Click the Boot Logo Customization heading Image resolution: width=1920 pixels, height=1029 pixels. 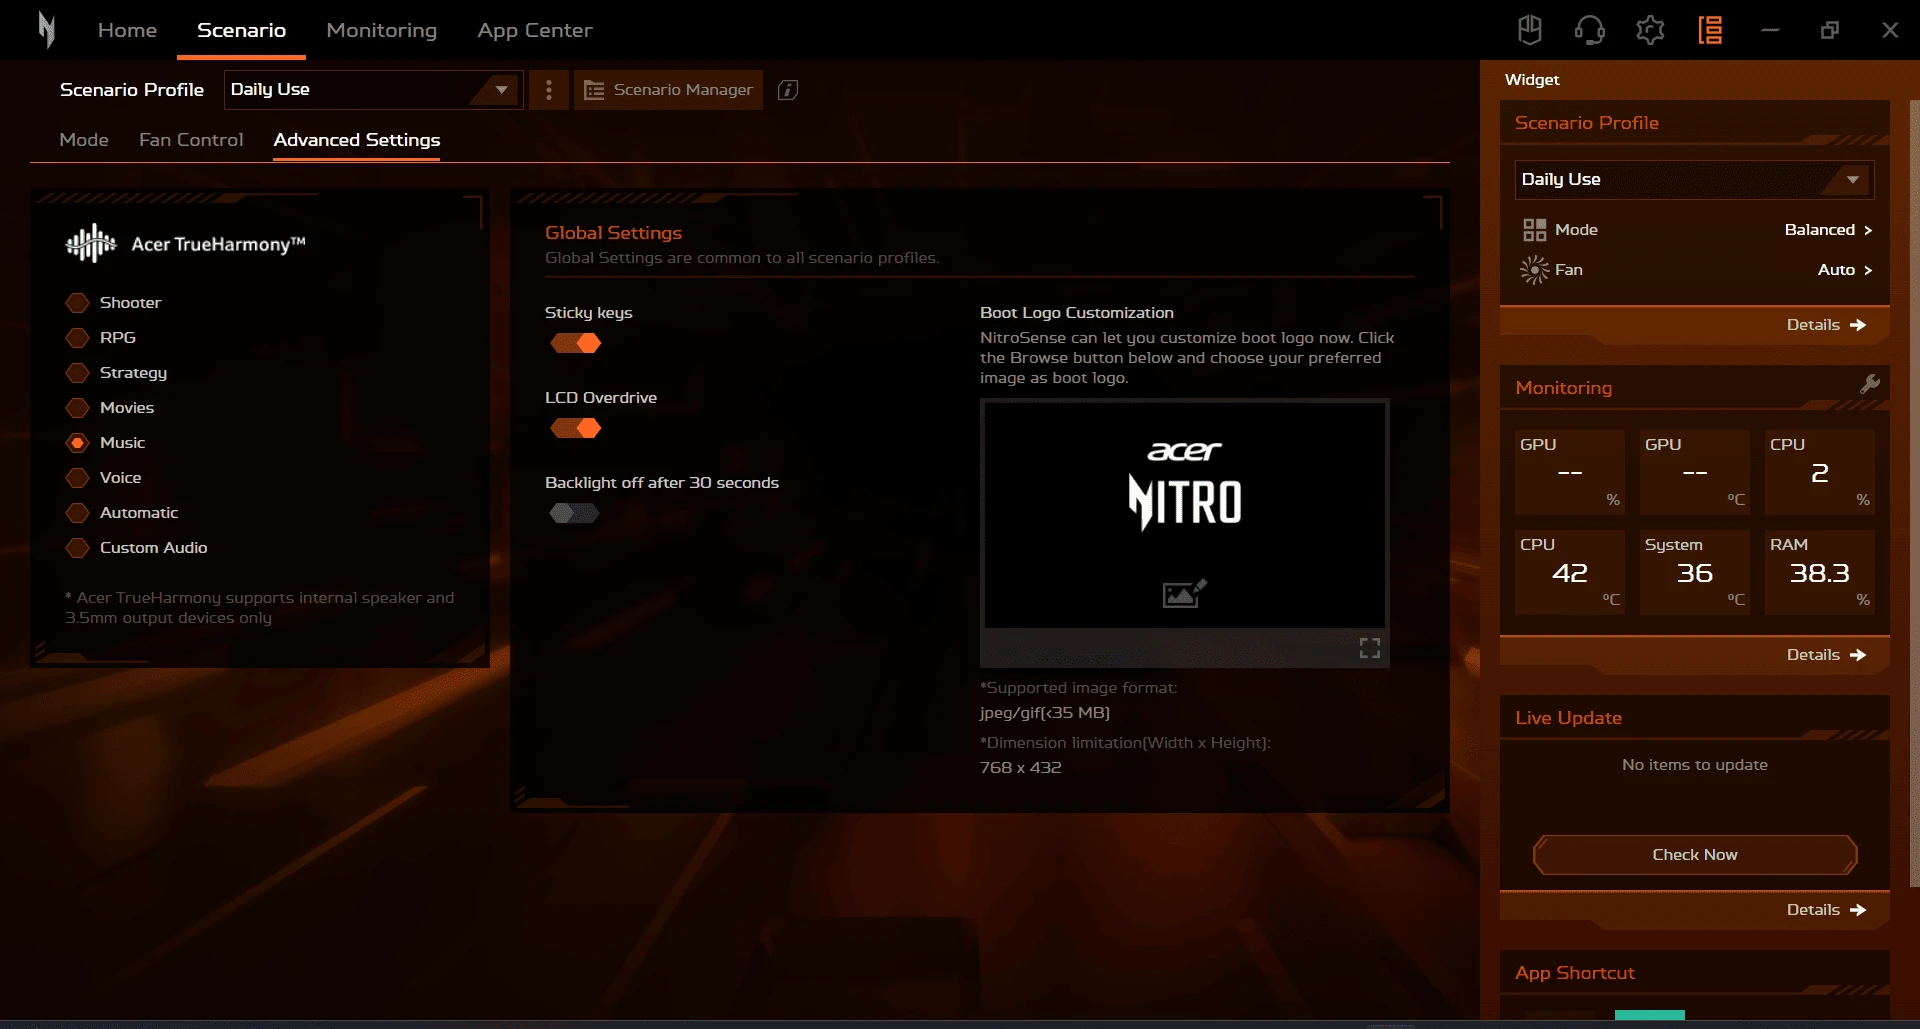point(1077,313)
